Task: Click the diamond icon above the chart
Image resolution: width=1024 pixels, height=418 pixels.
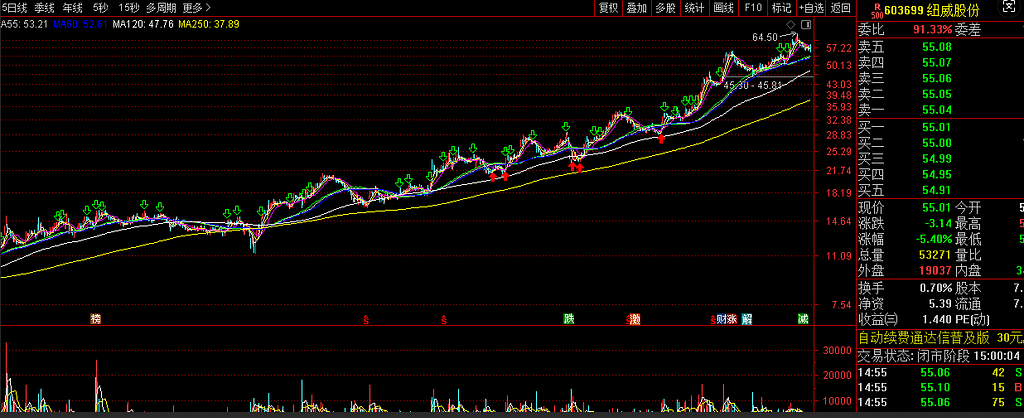Action: click(791, 23)
